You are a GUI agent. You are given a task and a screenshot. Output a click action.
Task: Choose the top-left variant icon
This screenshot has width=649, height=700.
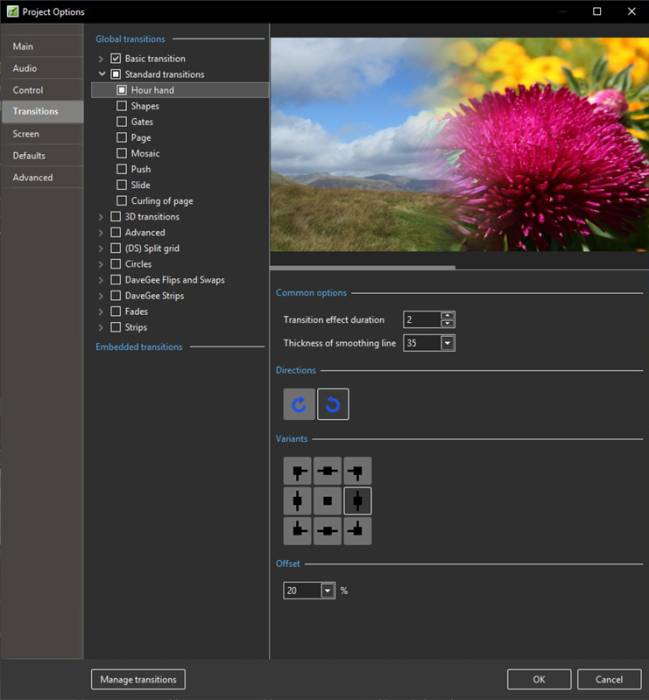click(298, 470)
